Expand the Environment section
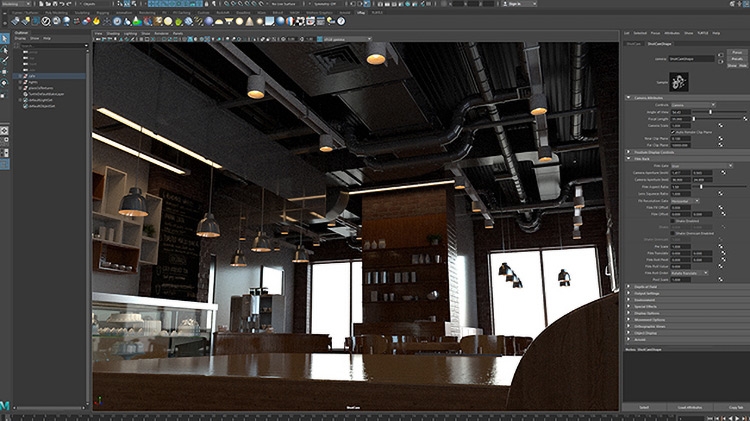 click(x=629, y=300)
